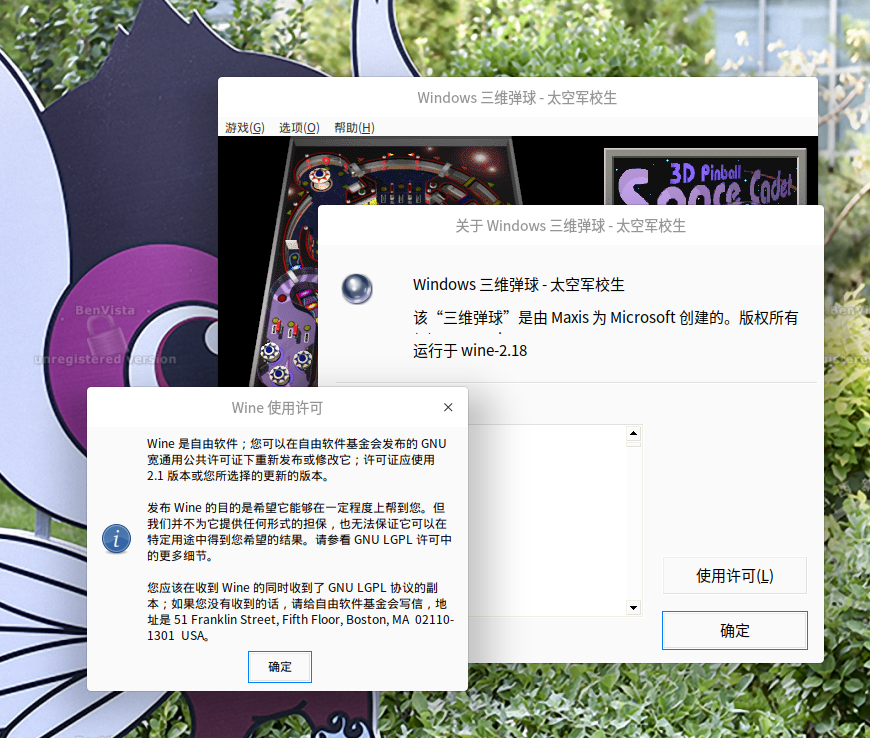Click the 关于 Windows 三维弹球 dialog title bar
870x738 pixels.
click(570, 226)
